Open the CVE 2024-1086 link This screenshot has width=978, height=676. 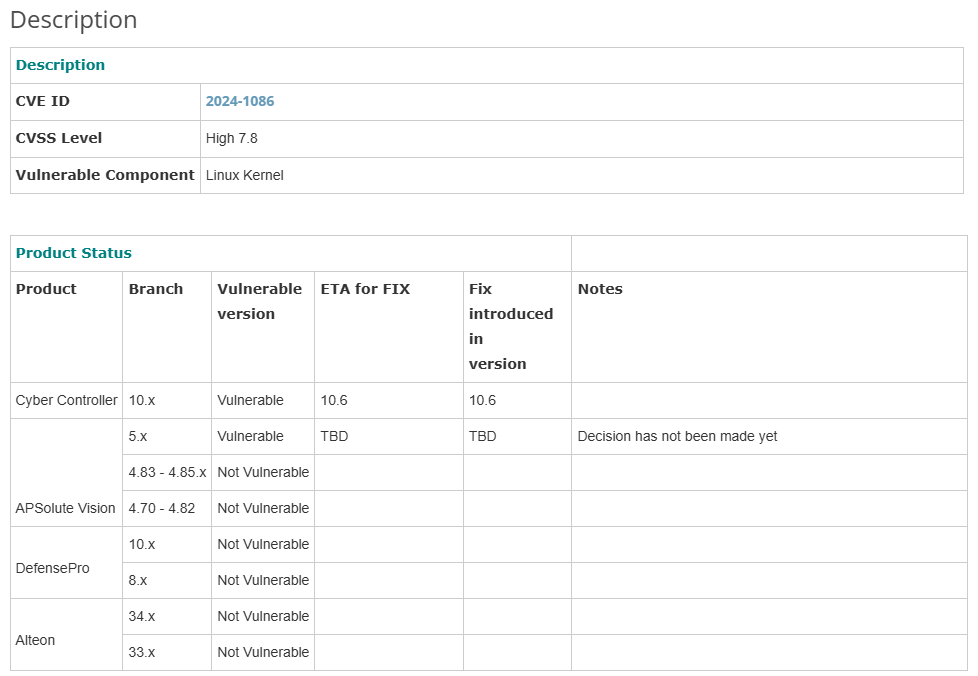tap(240, 101)
